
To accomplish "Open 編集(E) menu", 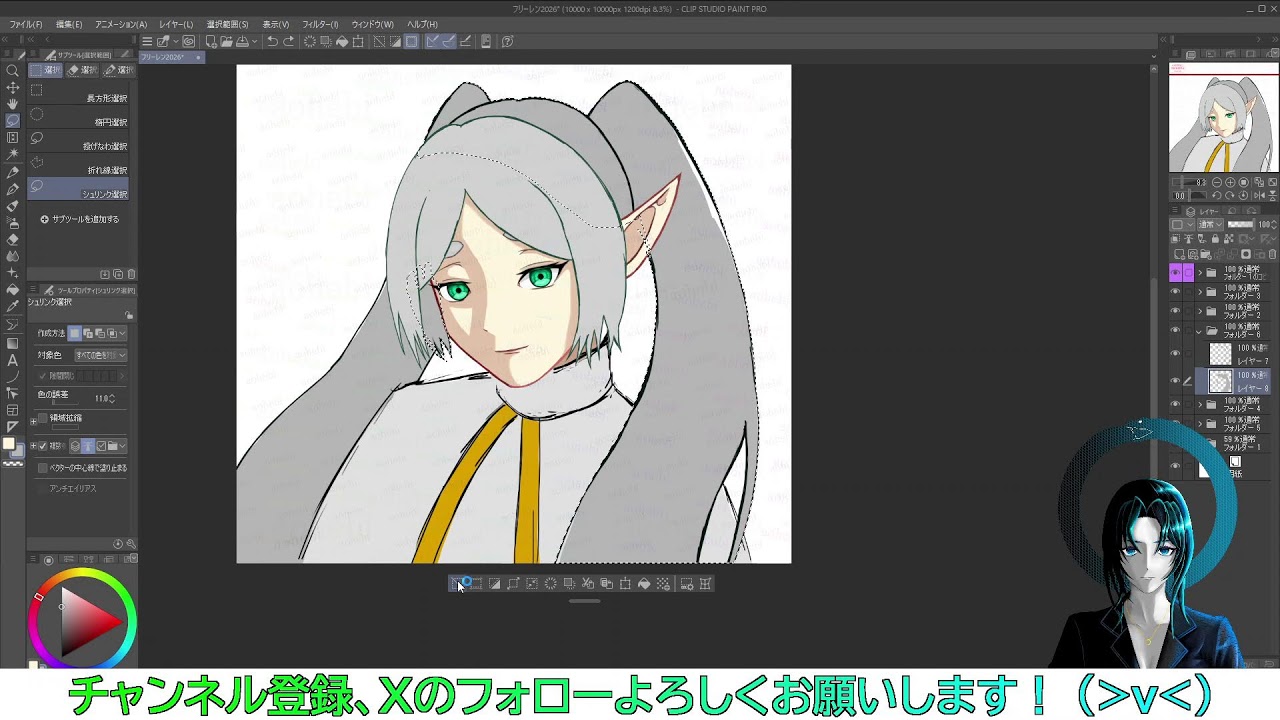I will (x=69, y=24).
